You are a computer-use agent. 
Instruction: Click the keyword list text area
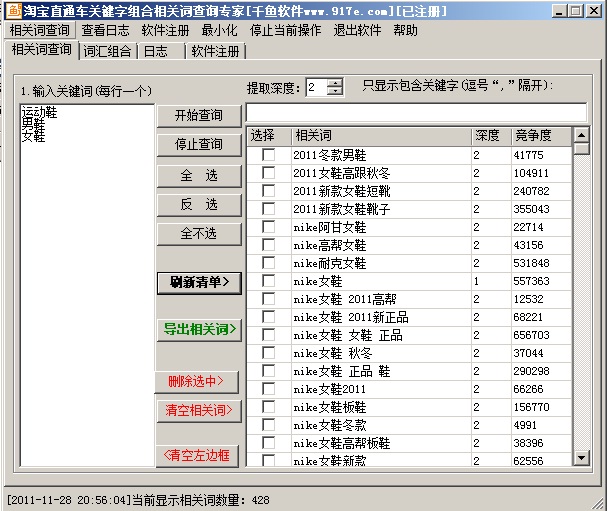tap(87, 285)
